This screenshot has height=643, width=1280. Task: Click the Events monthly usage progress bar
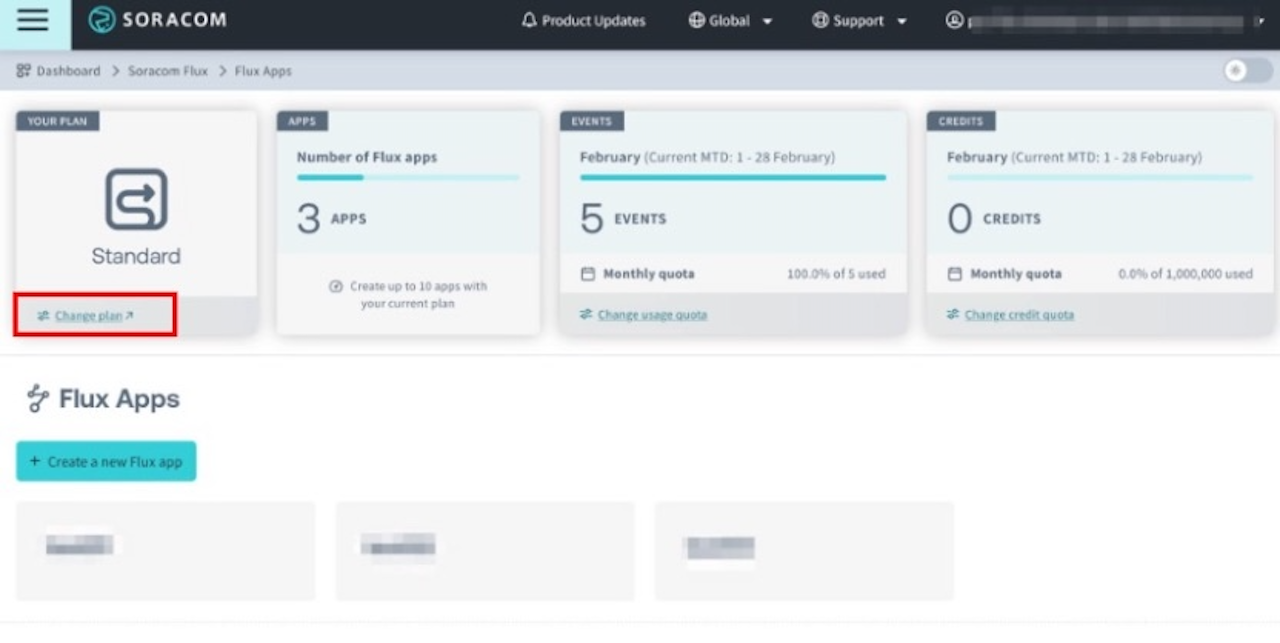click(x=732, y=177)
